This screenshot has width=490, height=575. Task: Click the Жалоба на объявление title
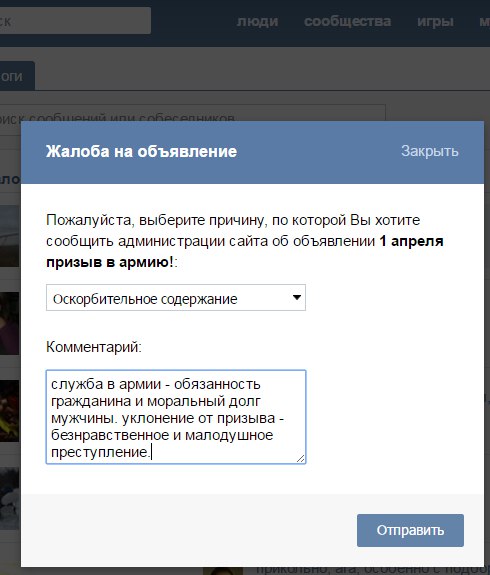pos(141,151)
